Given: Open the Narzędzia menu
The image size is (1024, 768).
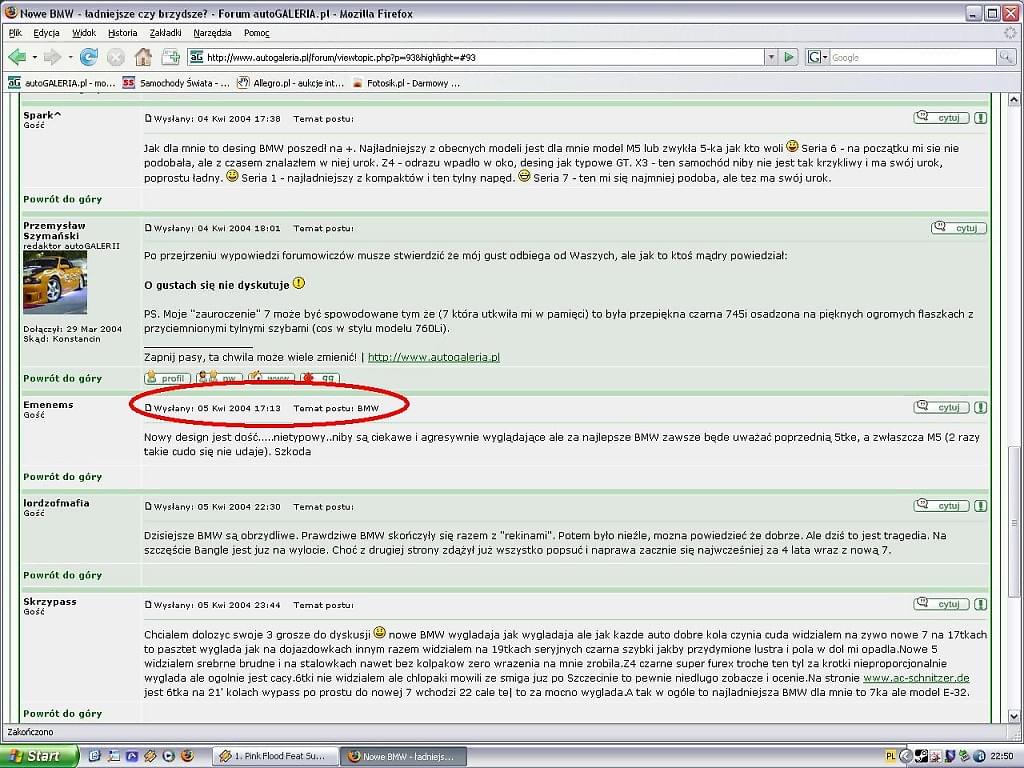Looking at the screenshot, I should point(212,33).
